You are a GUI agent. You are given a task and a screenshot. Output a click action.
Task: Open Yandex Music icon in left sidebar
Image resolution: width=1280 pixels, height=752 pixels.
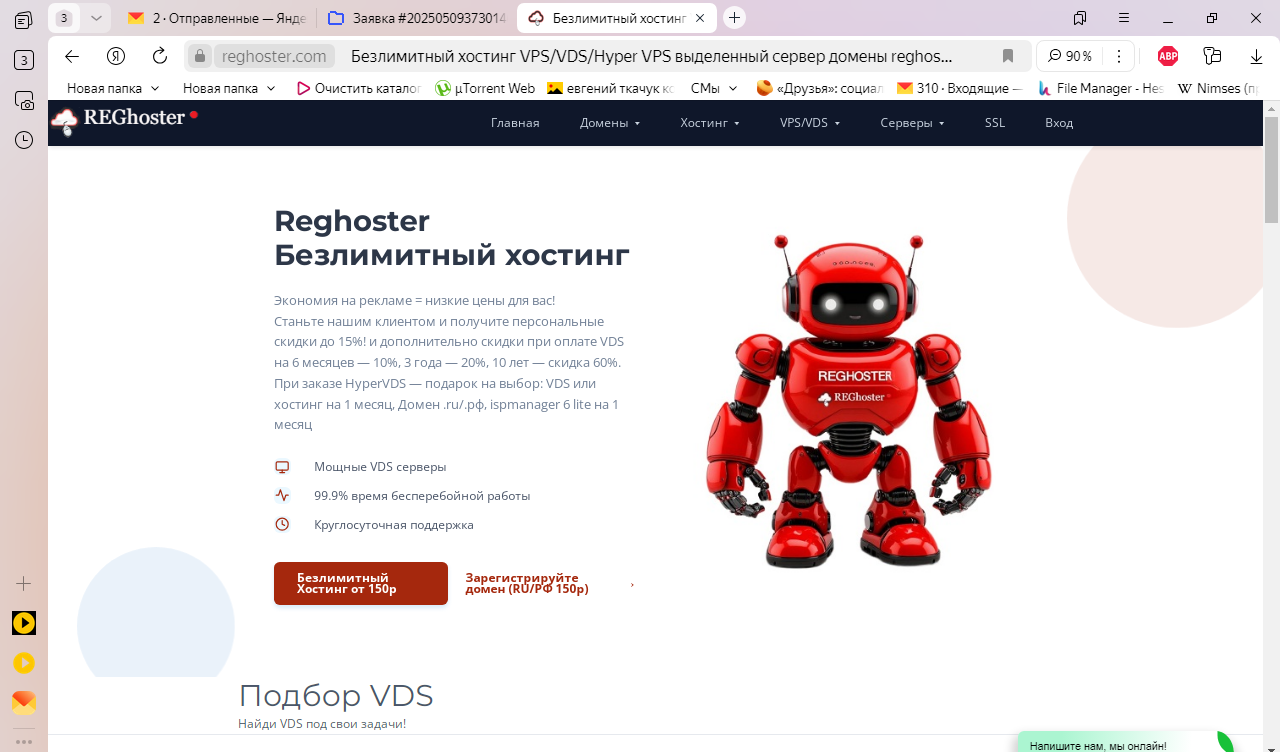22,662
